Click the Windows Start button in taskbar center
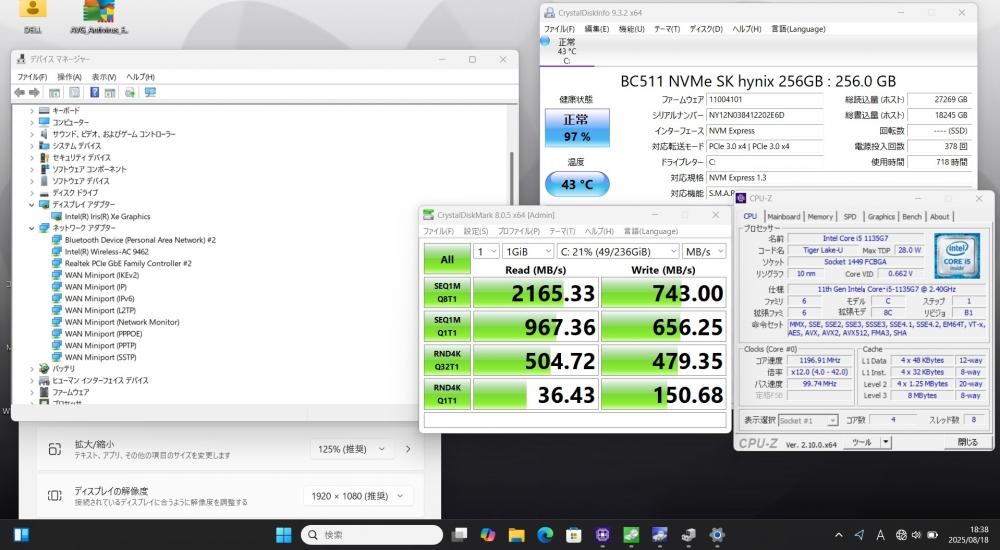1000x550 pixels. pyautogui.click(x=284, y=535)
